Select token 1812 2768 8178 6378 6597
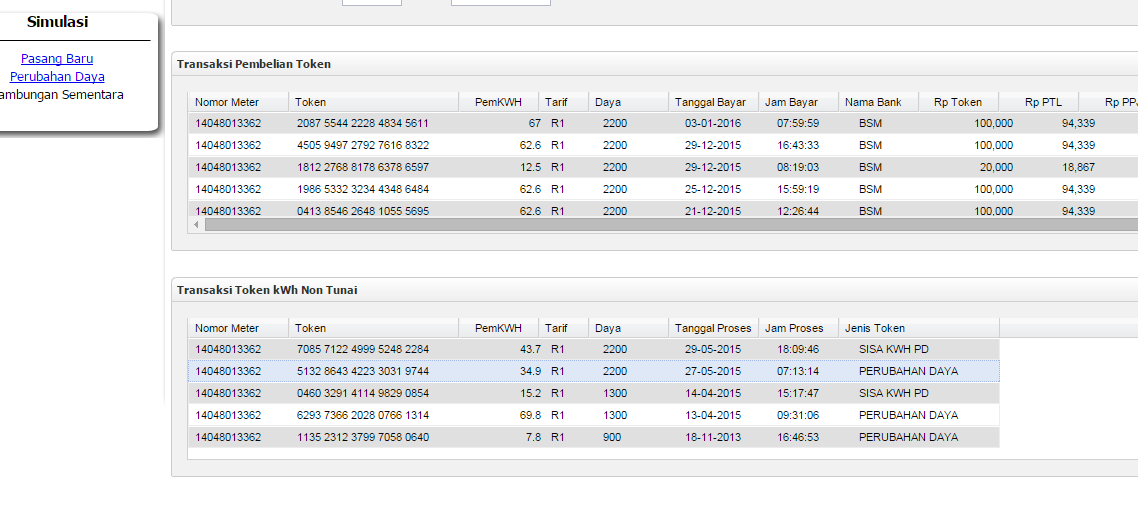 pos(362,167)
